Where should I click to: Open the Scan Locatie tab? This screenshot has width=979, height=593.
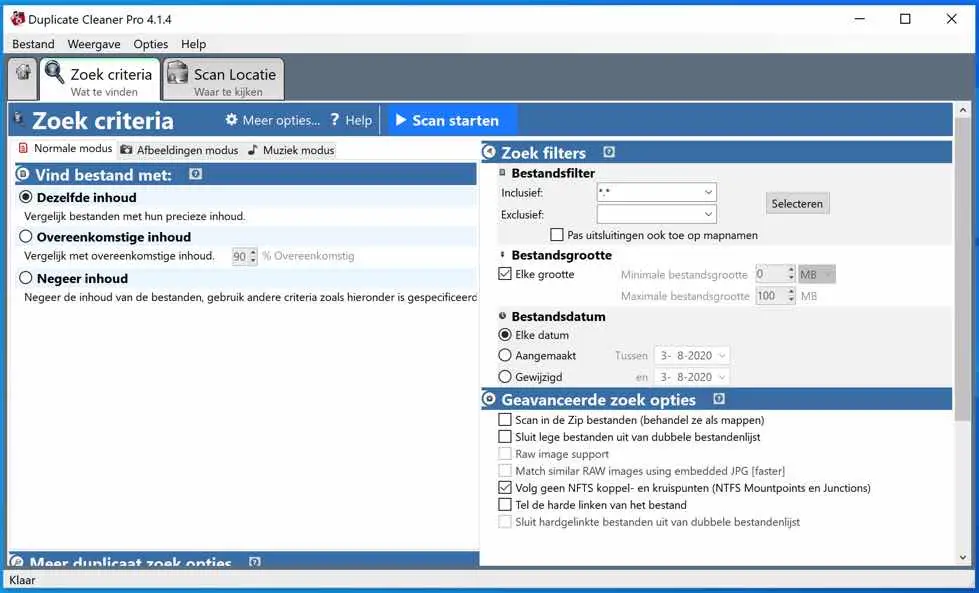[x=223, y=80]
